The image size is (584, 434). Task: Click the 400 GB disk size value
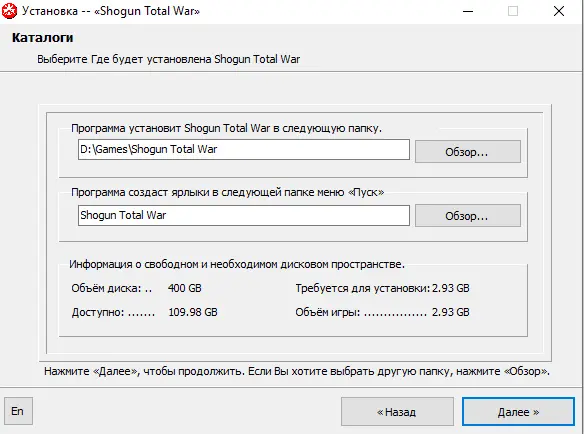[184, 288]
